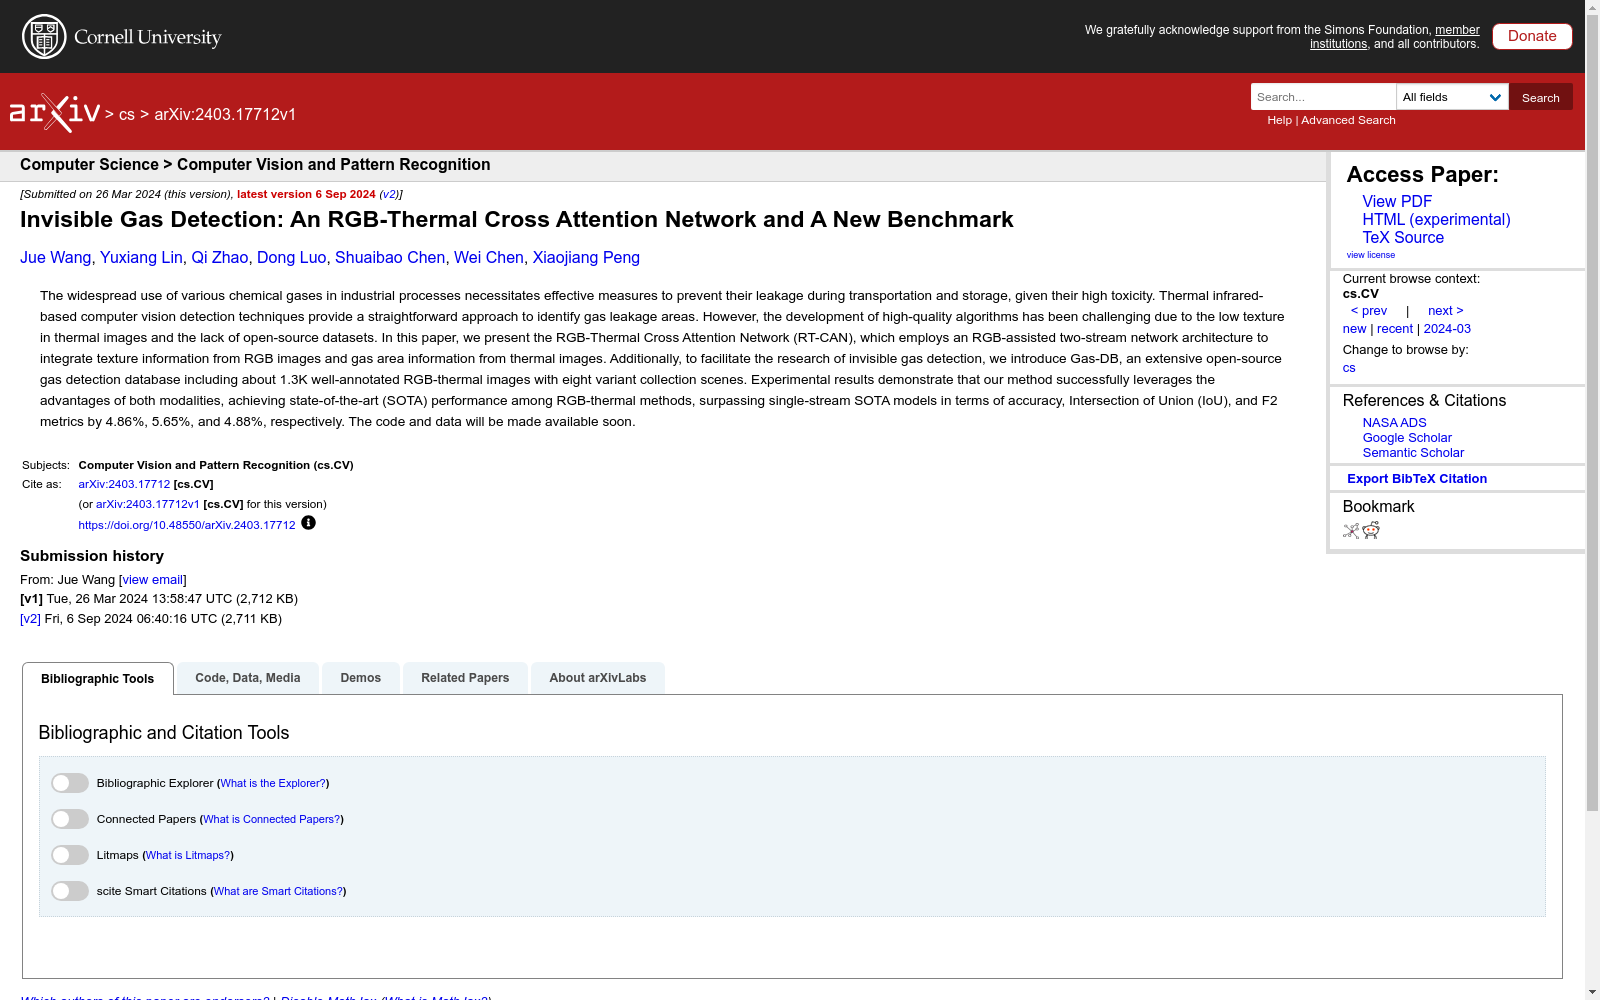This screenshot has width=1600, height=1000.
Task: Go to next paper link
Action: pos(1445,311)
